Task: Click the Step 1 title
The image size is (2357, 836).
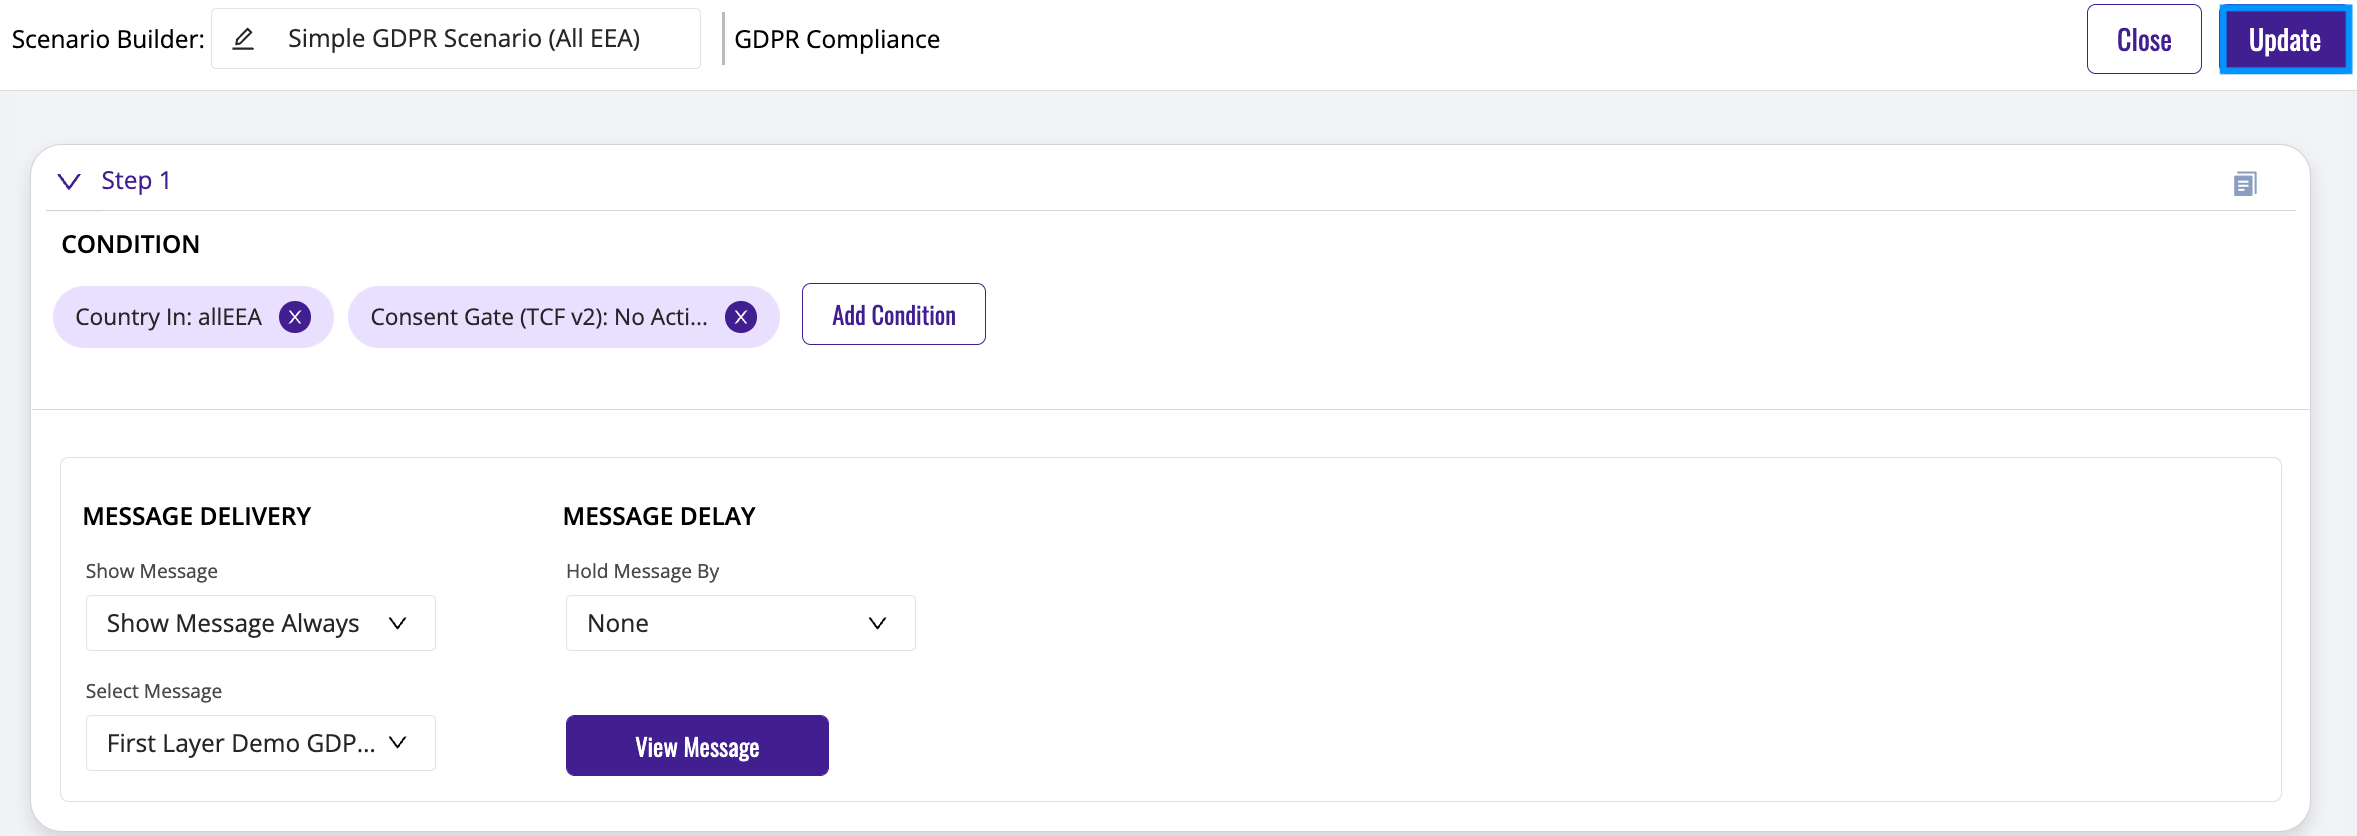Action: tap(136, 181)
